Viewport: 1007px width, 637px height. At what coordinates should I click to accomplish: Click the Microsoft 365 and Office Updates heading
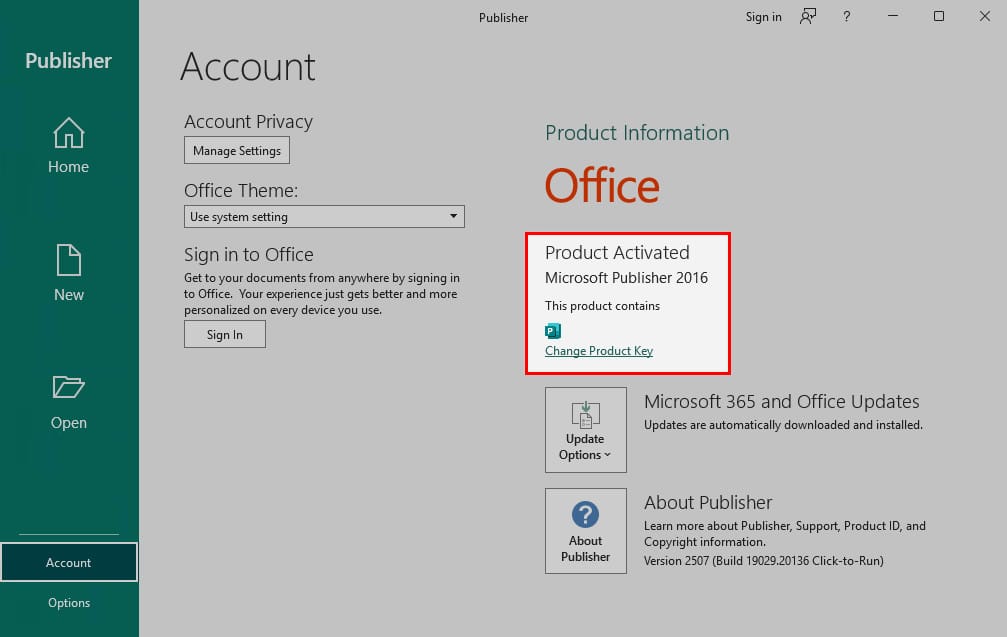(782, 401)
